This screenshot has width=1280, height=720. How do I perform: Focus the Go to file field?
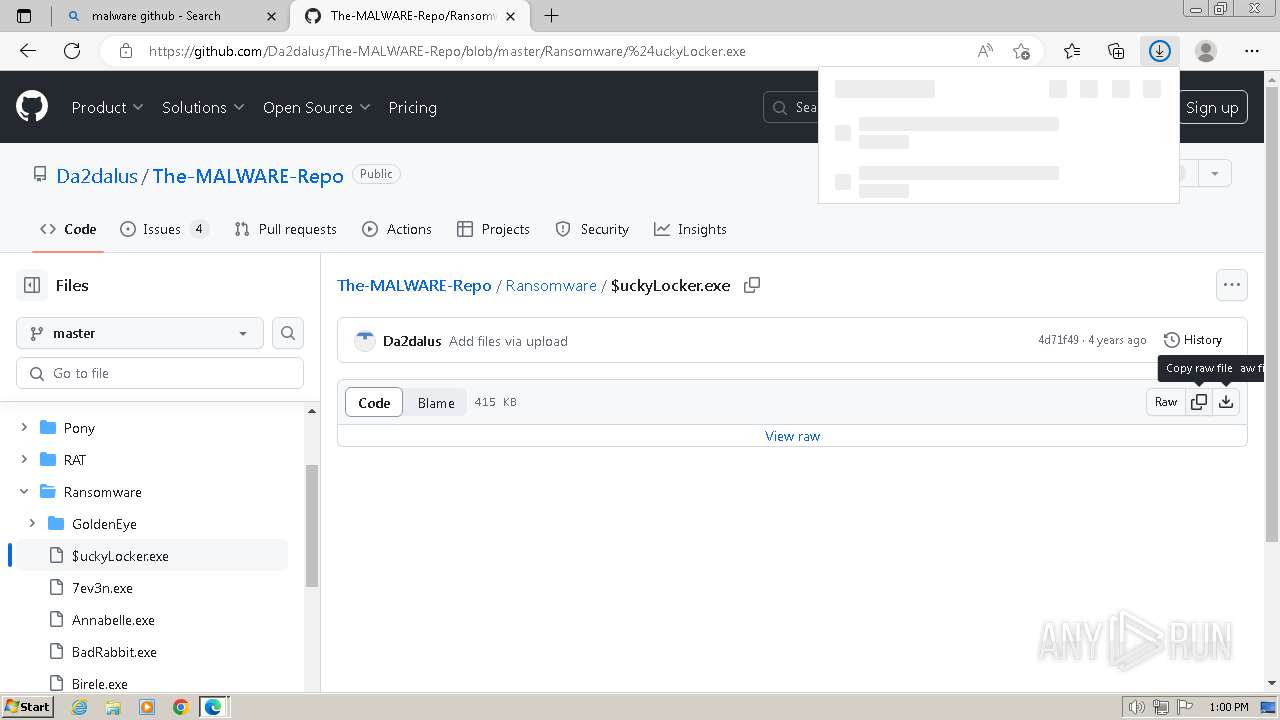coord(160,373)
